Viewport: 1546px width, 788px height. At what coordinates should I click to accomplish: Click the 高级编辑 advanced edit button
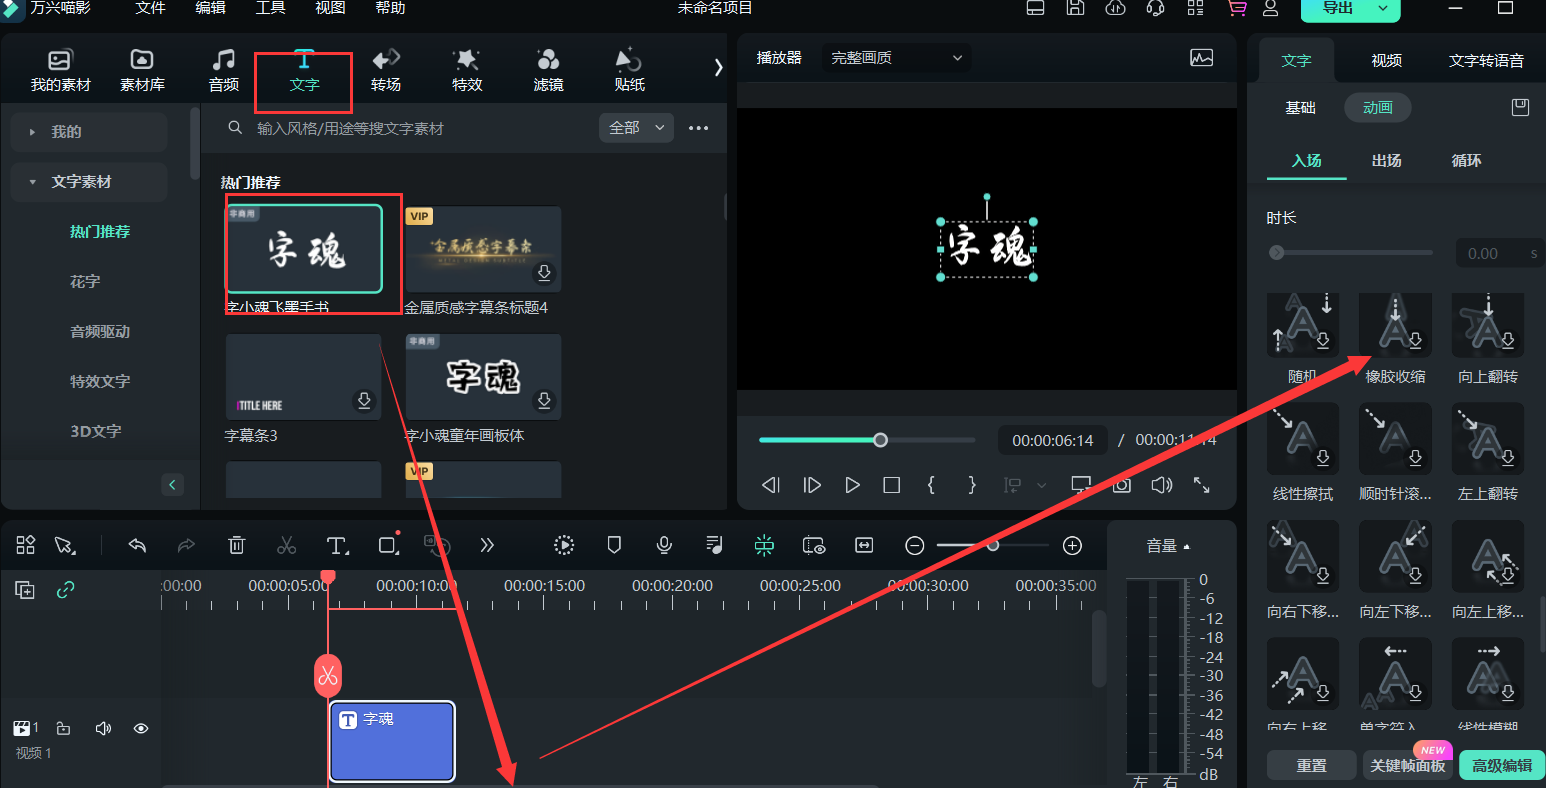coord(1501,765)
